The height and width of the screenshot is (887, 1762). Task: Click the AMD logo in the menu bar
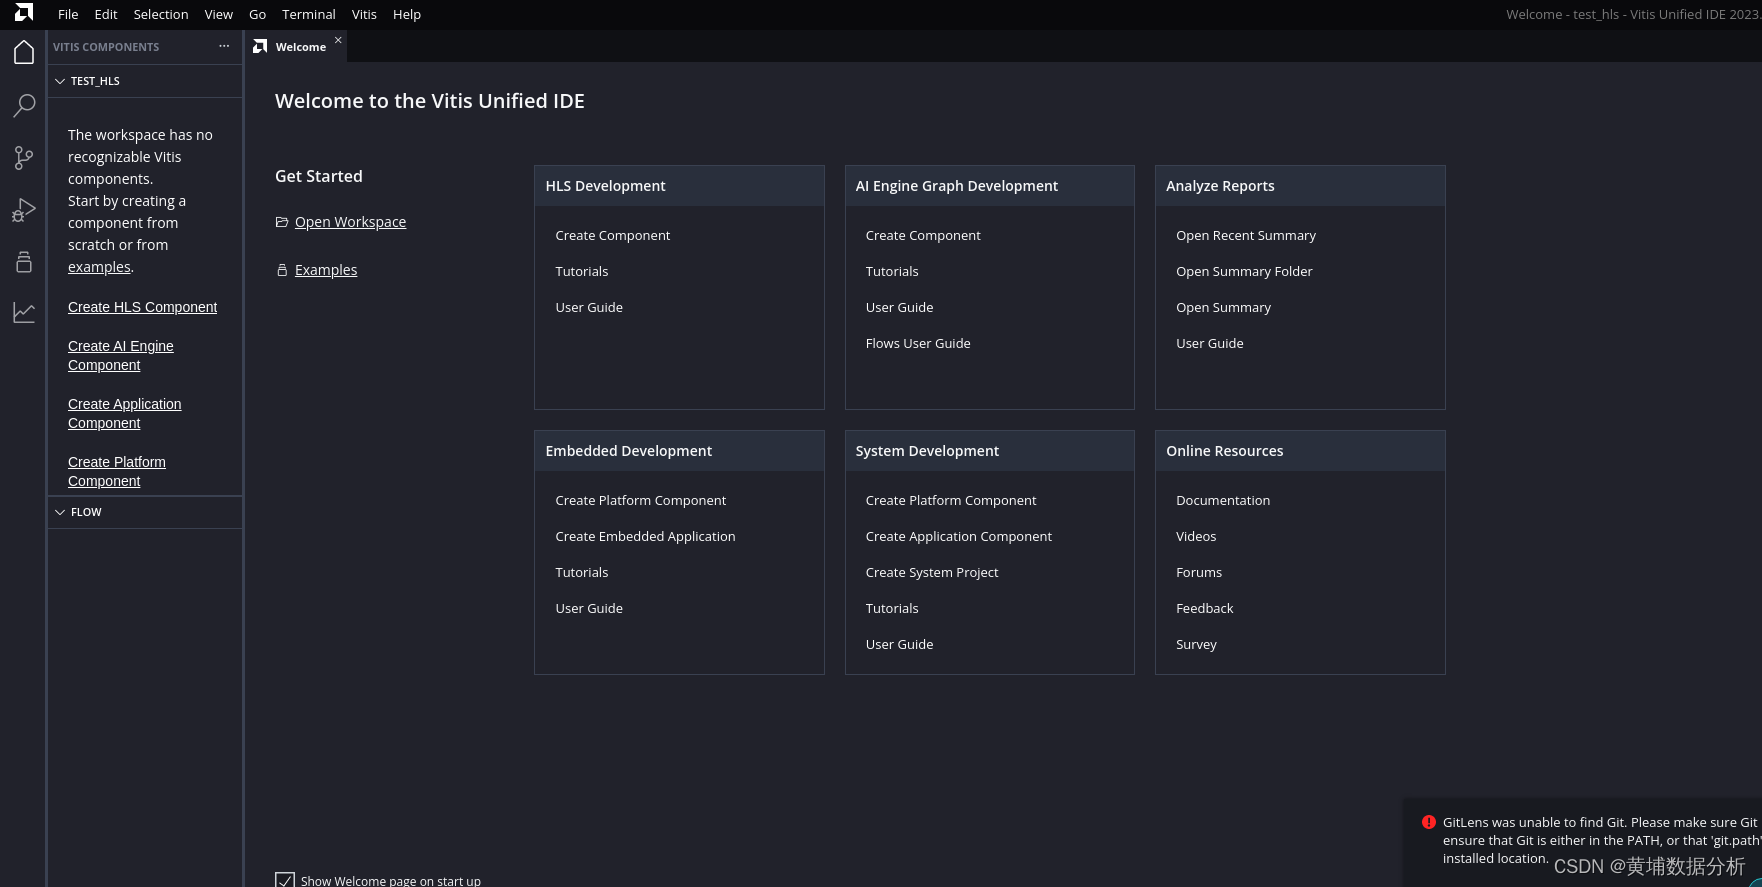coord(24,13)
